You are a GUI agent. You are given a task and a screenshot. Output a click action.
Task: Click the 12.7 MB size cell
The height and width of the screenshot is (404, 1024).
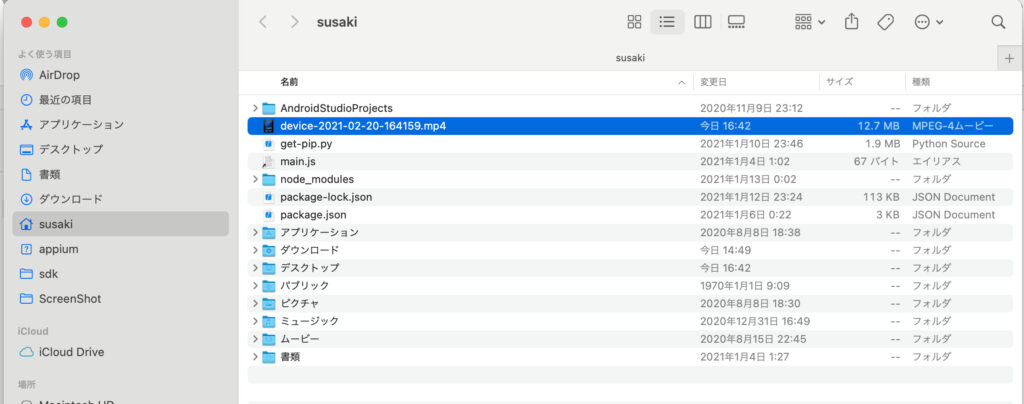pos(878,125)
